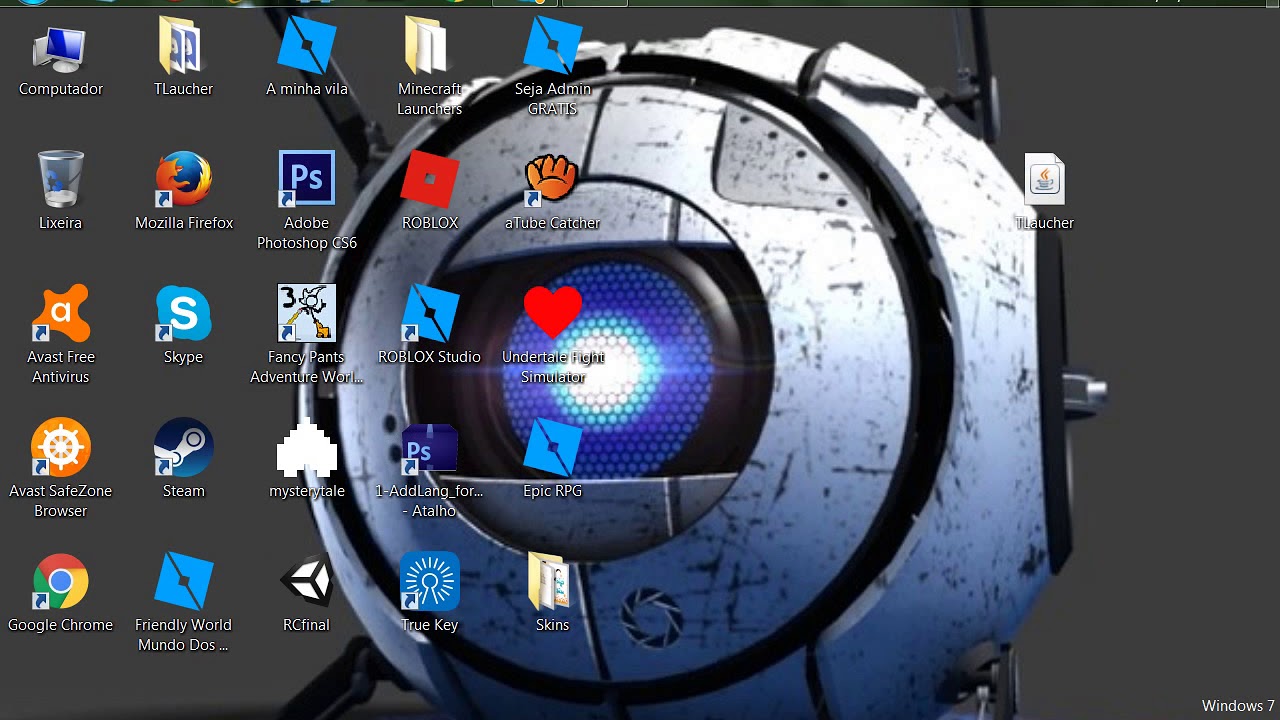This screenshot has height=720, width=1280.
Task: Launch Skype
Action: click(x=184, y=313)
